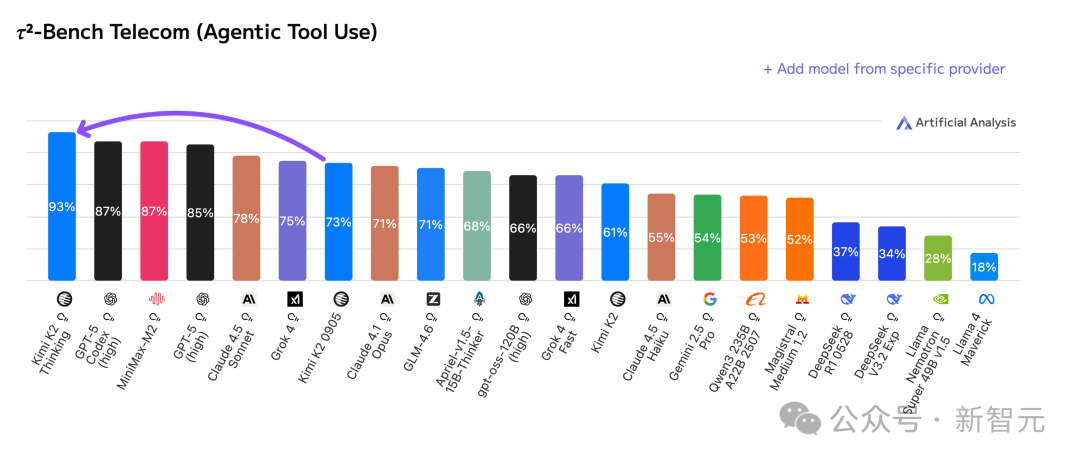Image resolution: width=1080 pixels, height=463 pixels.
Task: Open the Artificial Analysis logo link
Action: [955, 123]
